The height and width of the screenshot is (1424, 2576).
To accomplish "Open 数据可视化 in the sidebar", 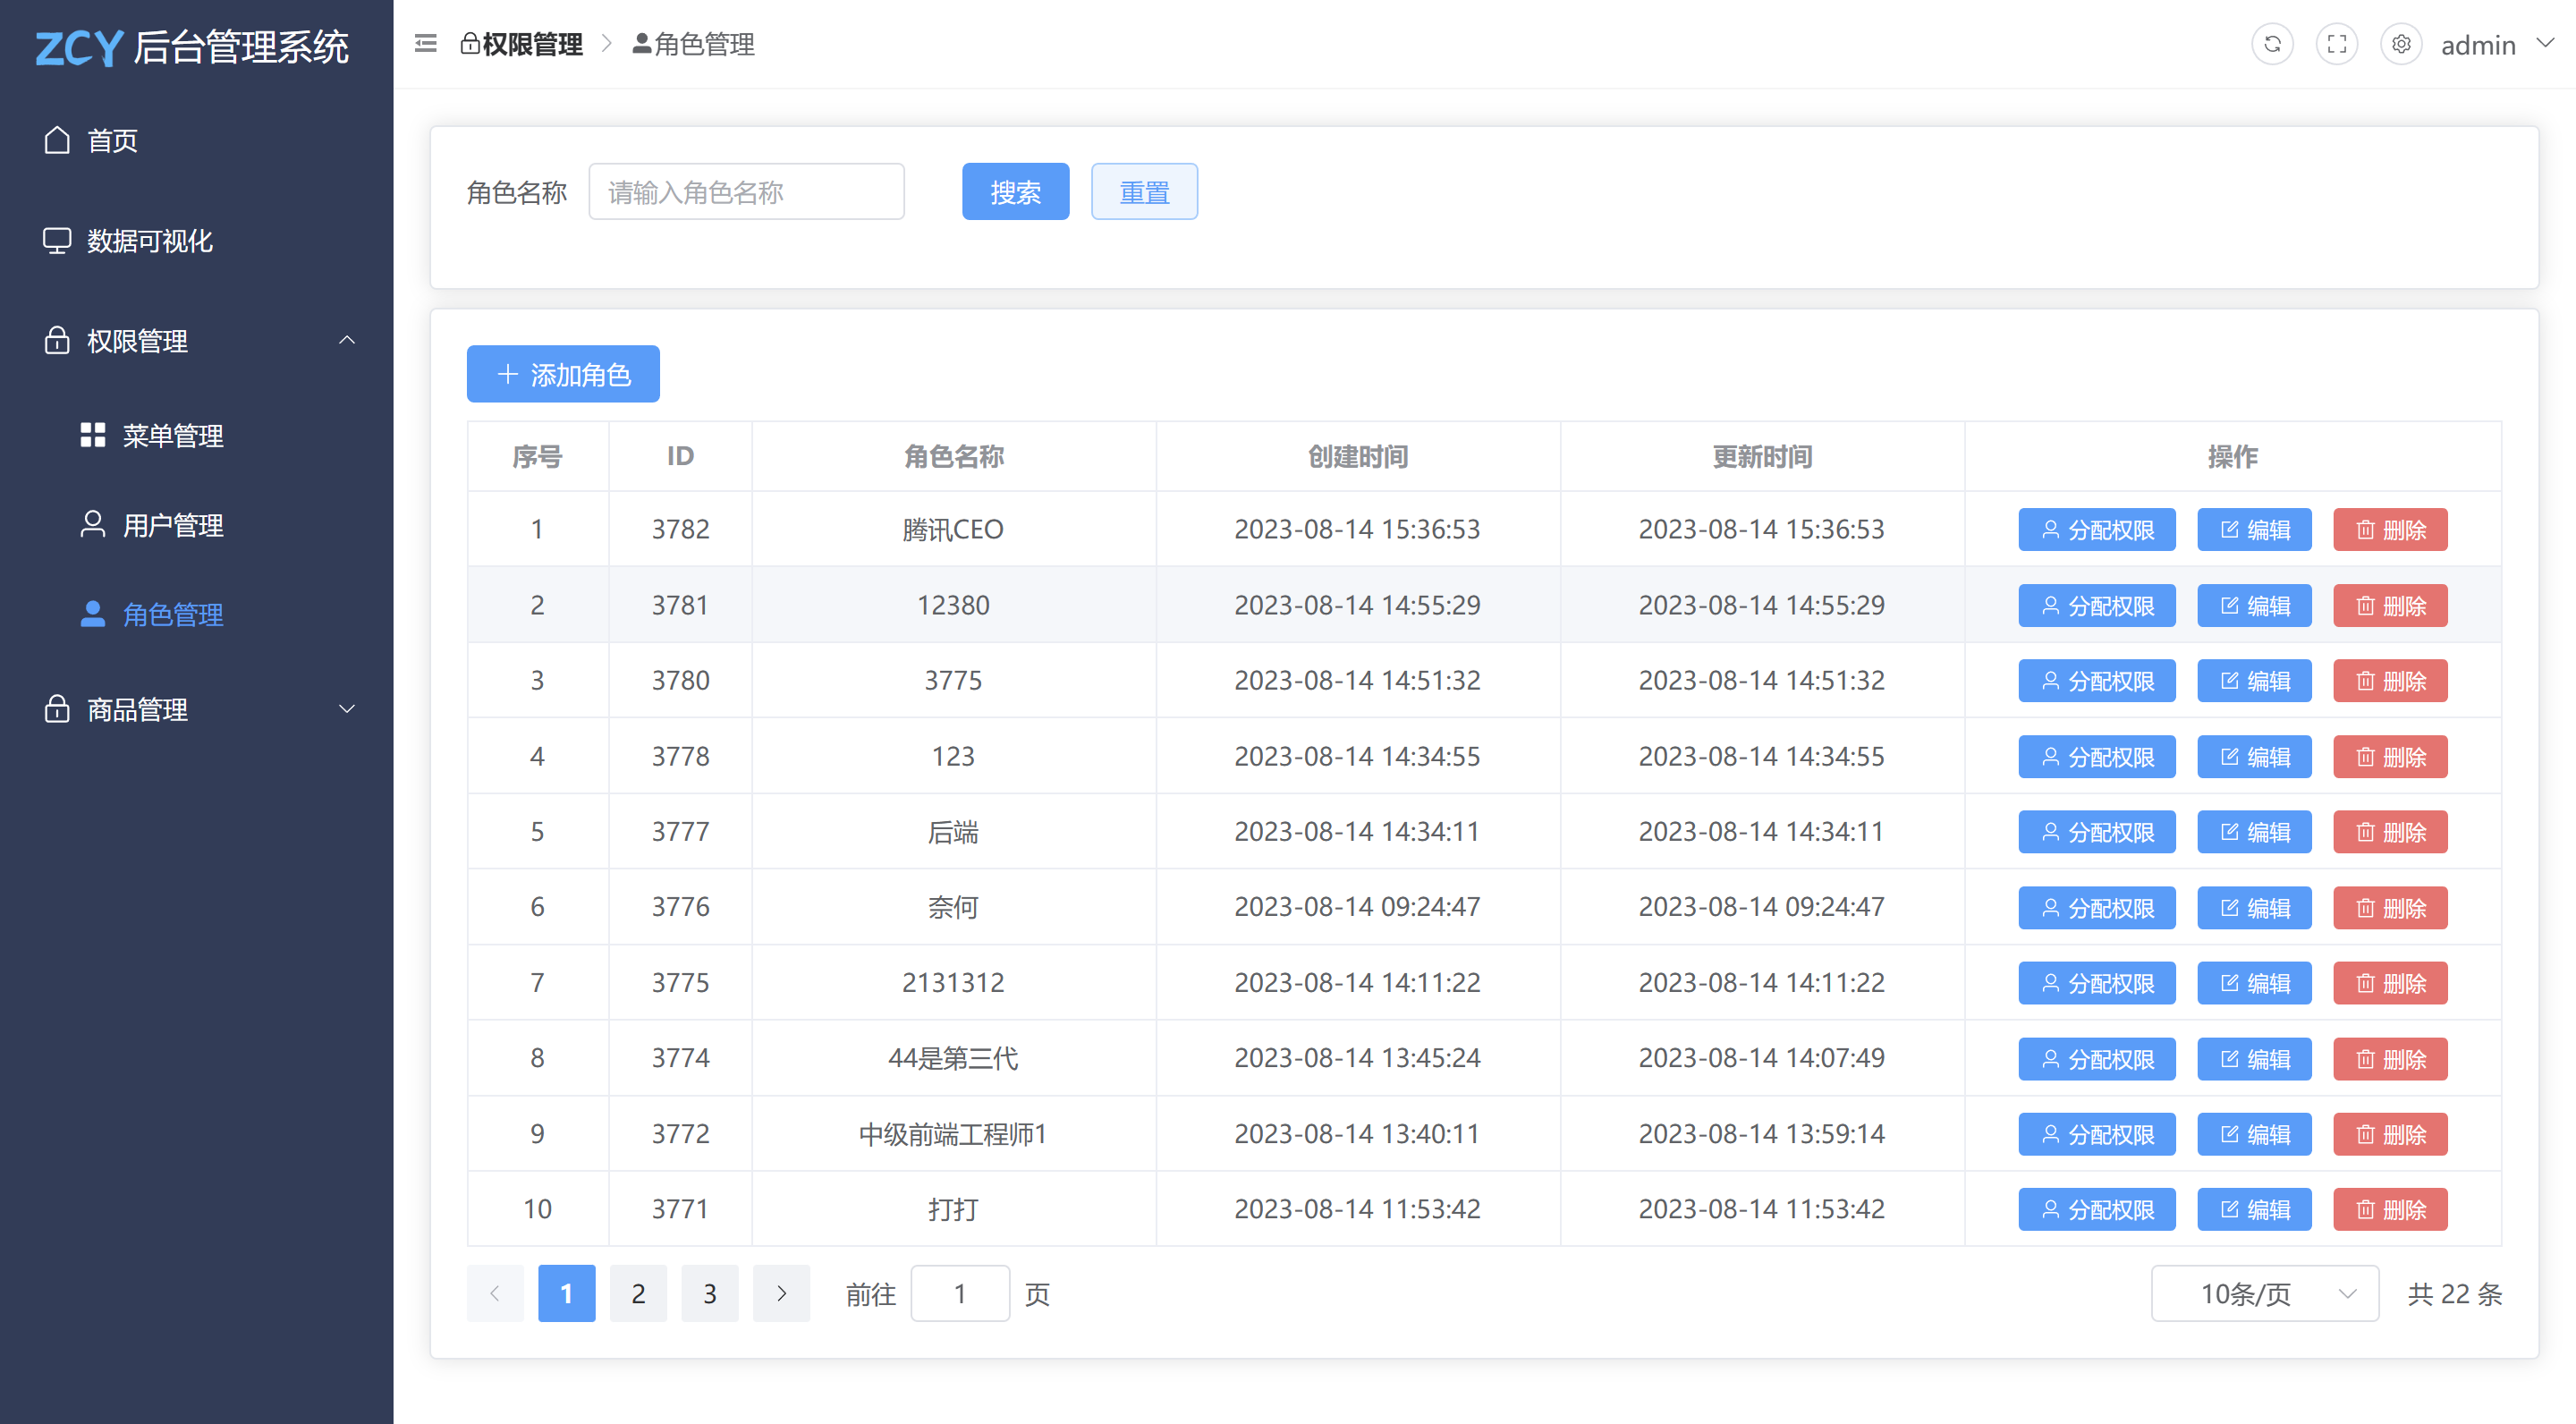I will 197,241.
